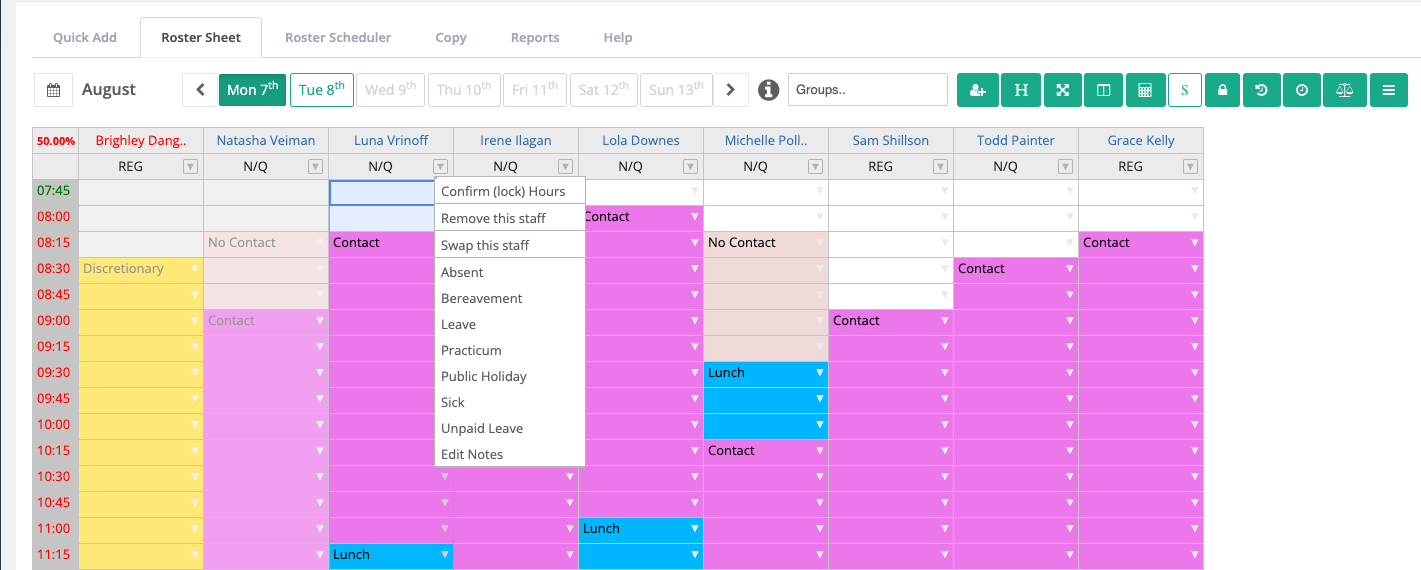The height and width of the screenshot is (570, 1421).
Task: Select Bereavement from the context menu
Action: [510, 298]
